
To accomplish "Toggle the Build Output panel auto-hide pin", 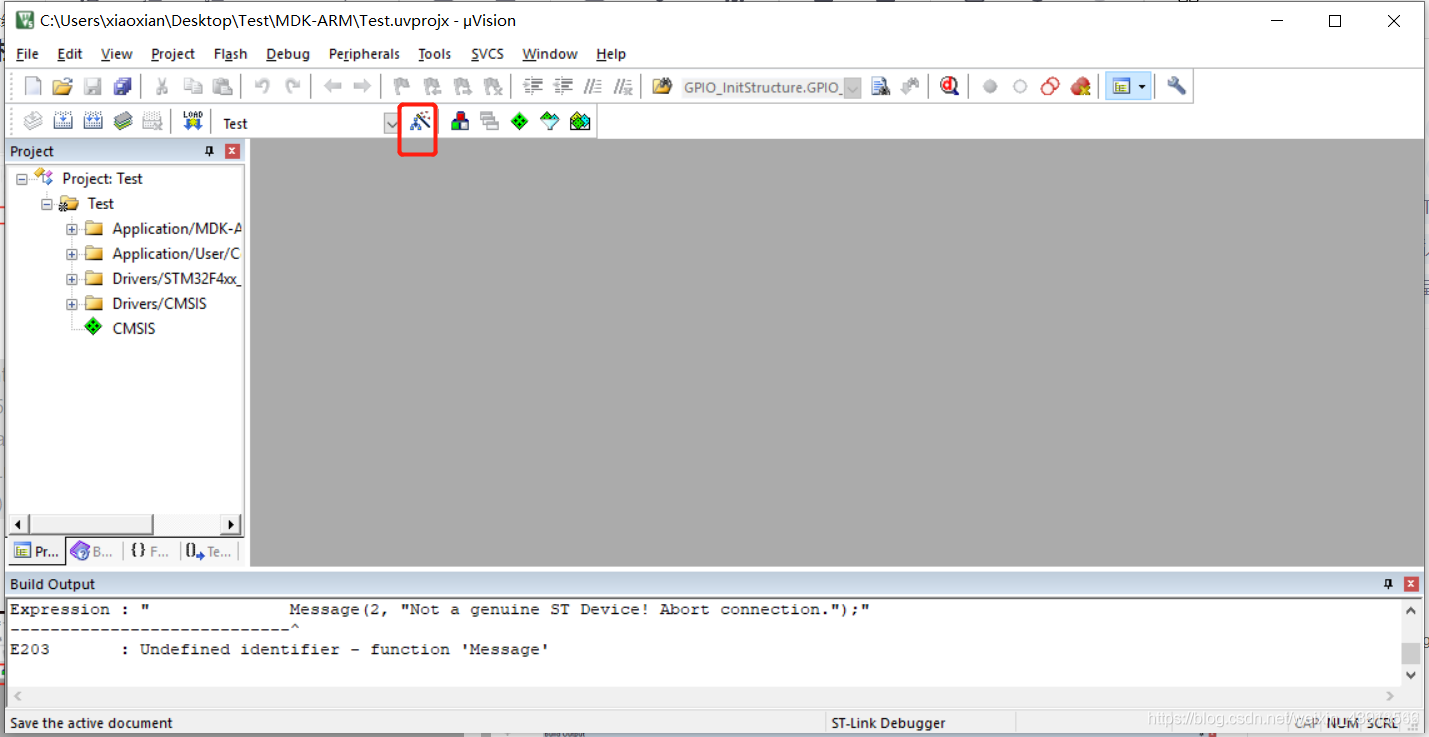I will (1388, 584).
